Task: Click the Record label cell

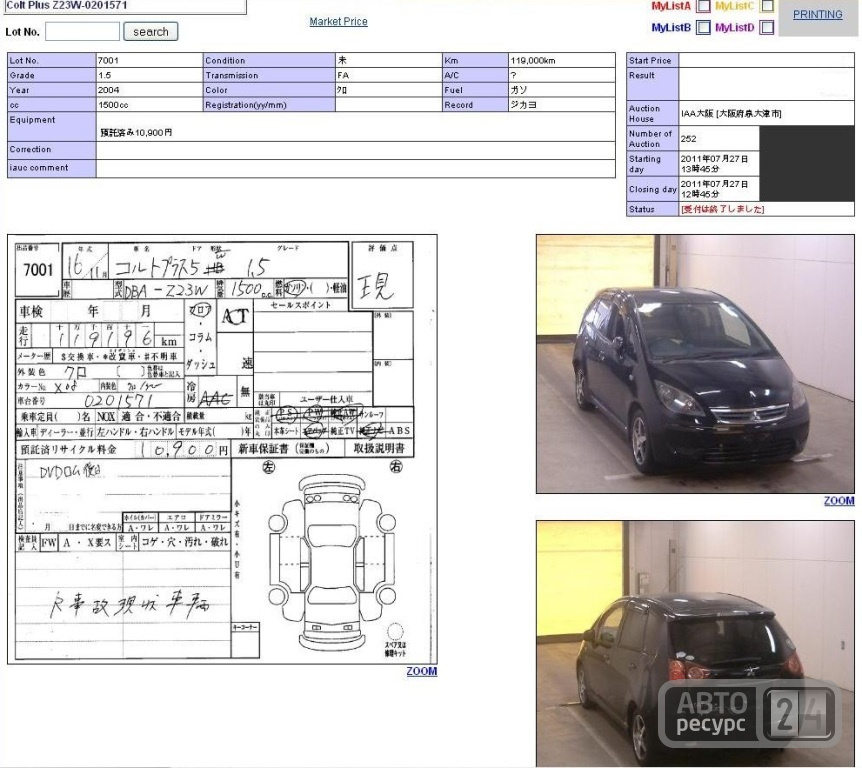Action: pyautogui.click(x=475, y=105)
